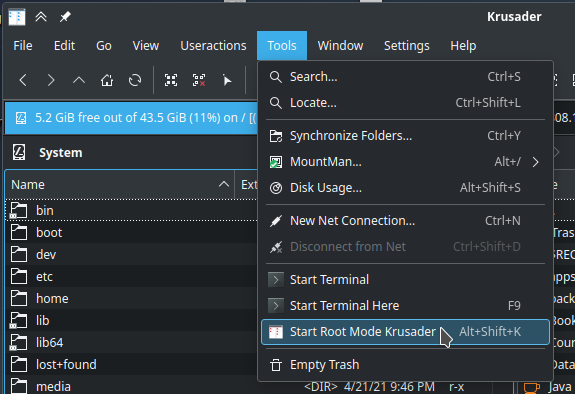Click the unselect all toolbar icon
This screenshot has height=394, width=575.
[199, 80]
